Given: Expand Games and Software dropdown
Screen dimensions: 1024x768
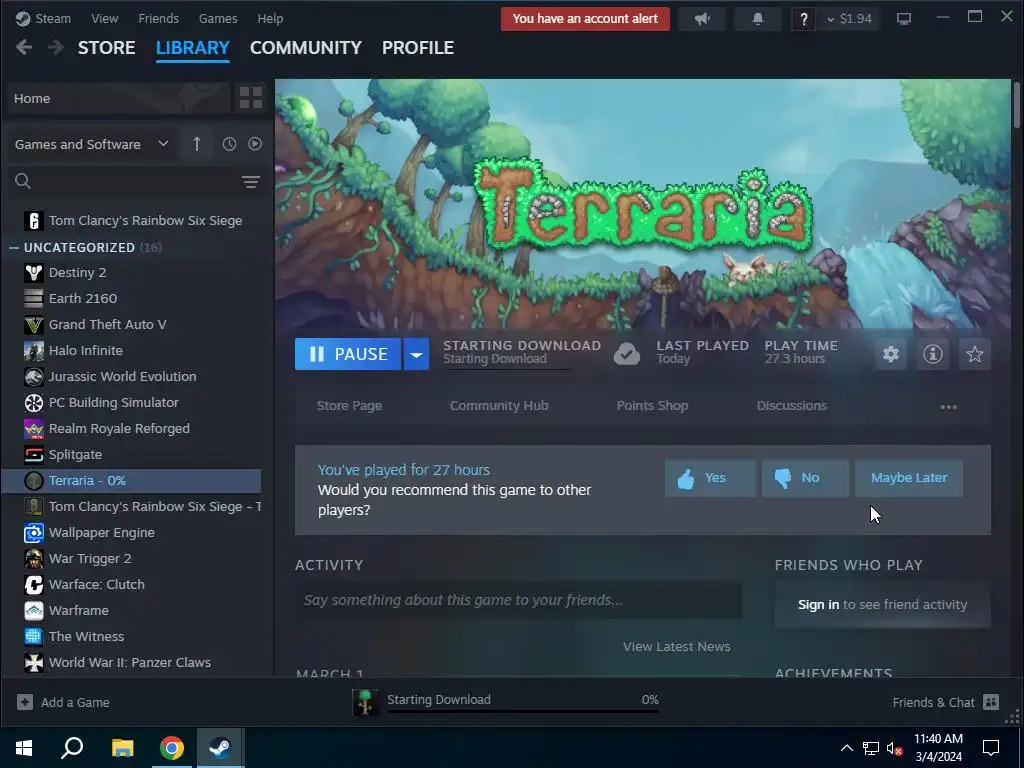Looking at the screenshot, I should click(x=91, y=144).
